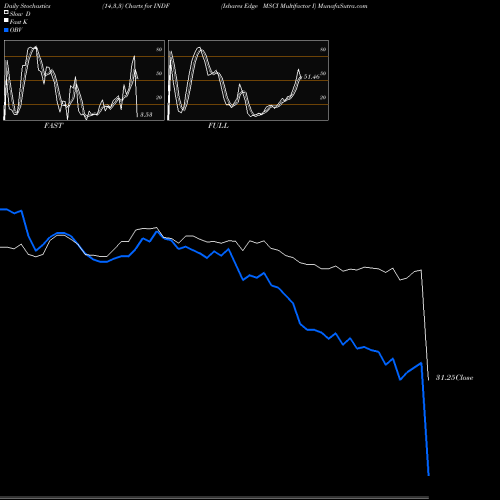The image size is (500, 500).
Task: Click the 'OBV' legend label
Action: click(x=16, y=30)
